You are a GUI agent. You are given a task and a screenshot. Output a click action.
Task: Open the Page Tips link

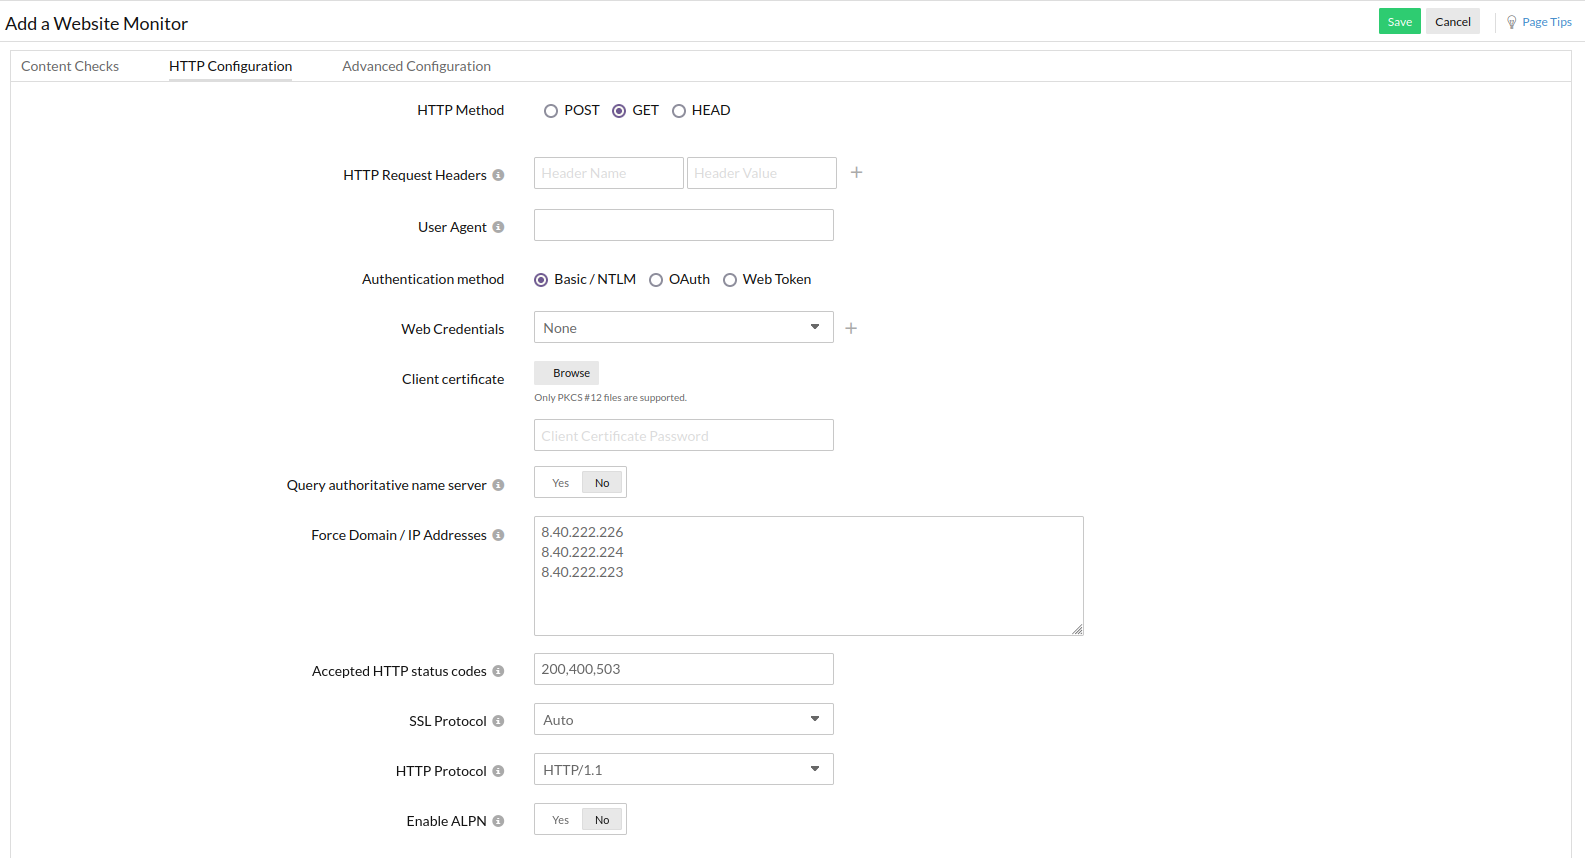point(1546,22)
